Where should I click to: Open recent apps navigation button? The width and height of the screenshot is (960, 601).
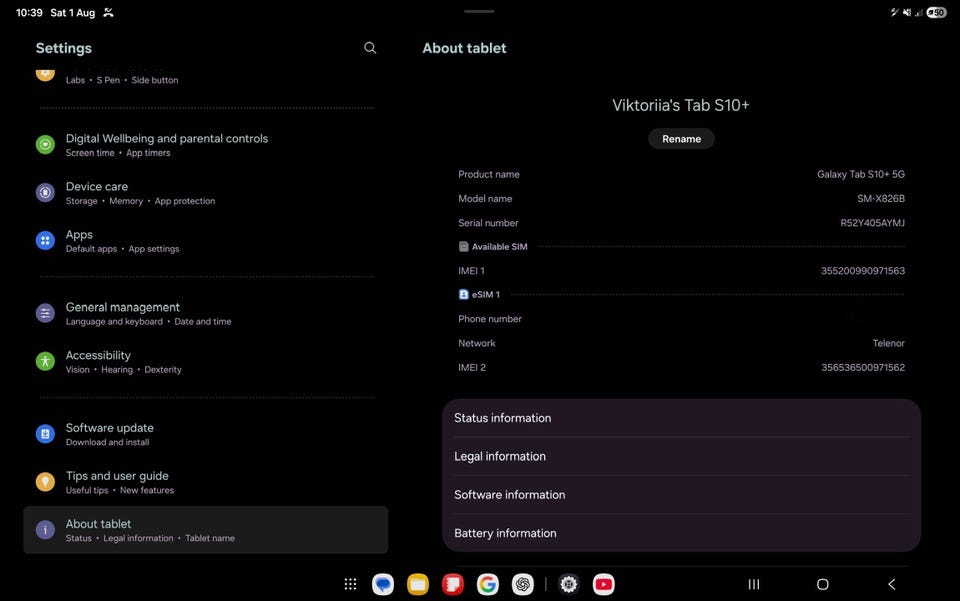coord(754,584)
